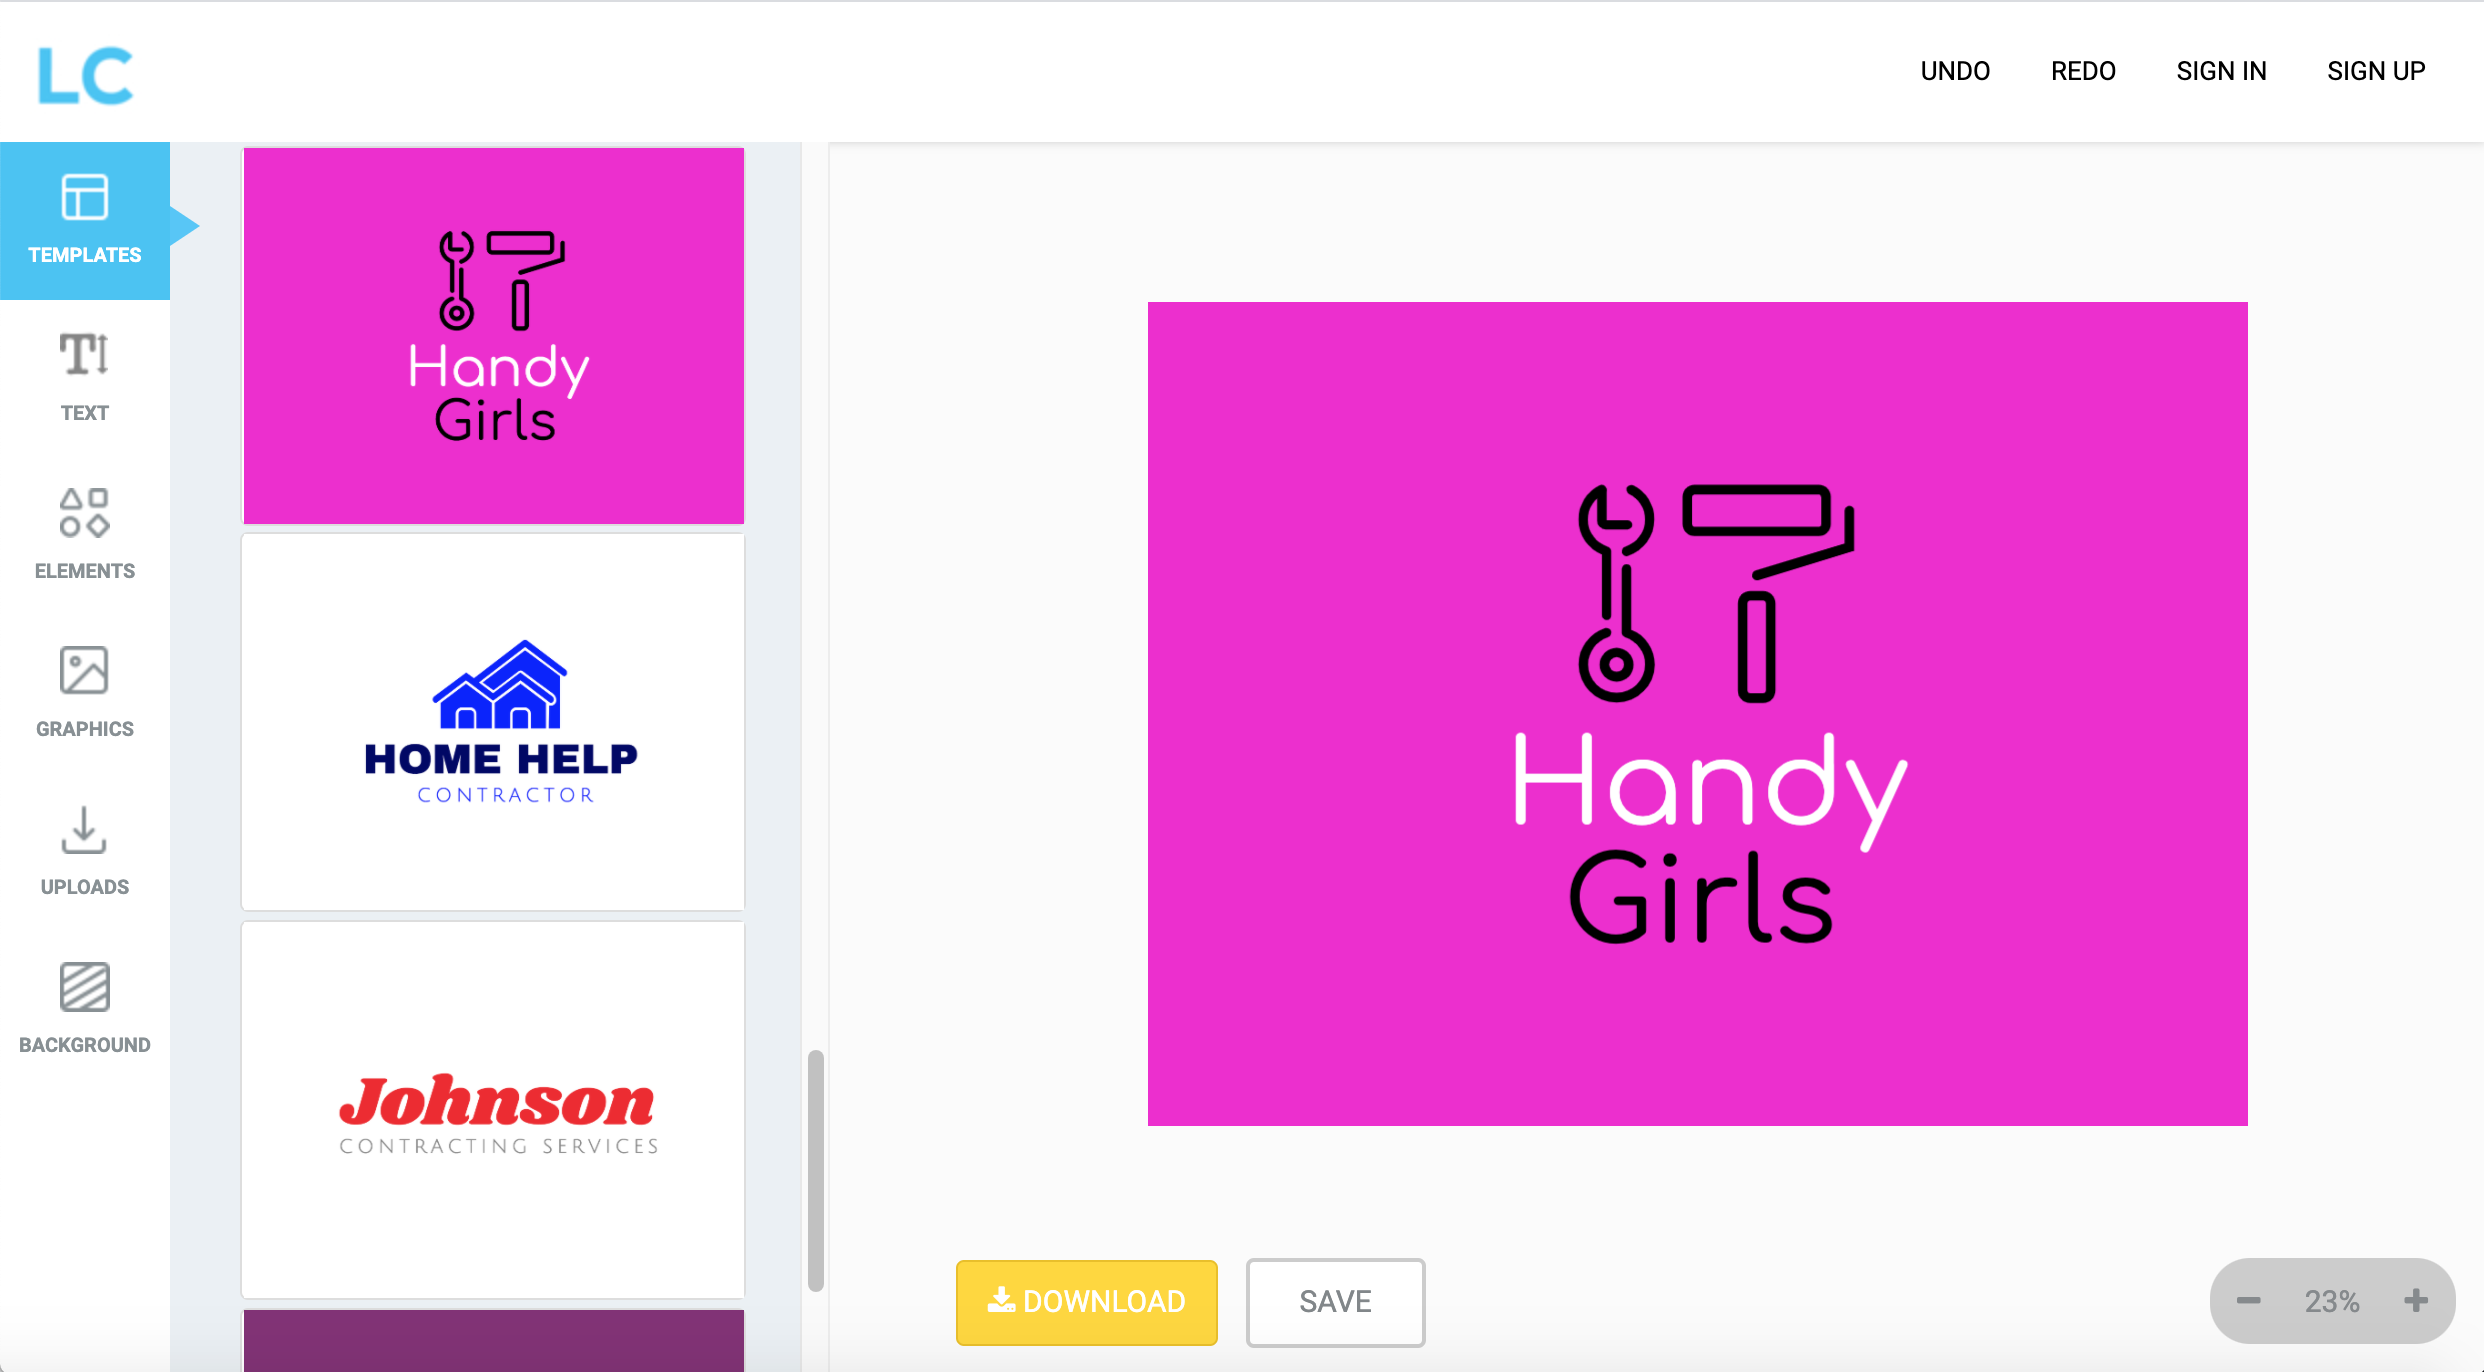This screenshot has height=1372, width=2484.
Task: Open the Sign In link
Action: [2221, 71]
